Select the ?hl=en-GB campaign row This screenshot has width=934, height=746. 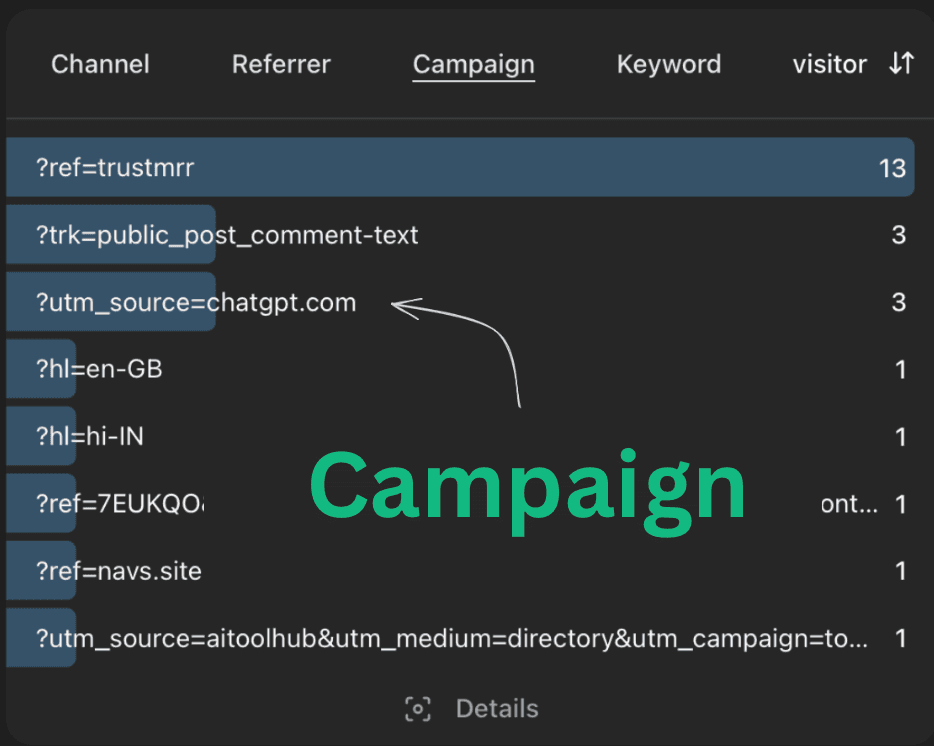point(460,369)
